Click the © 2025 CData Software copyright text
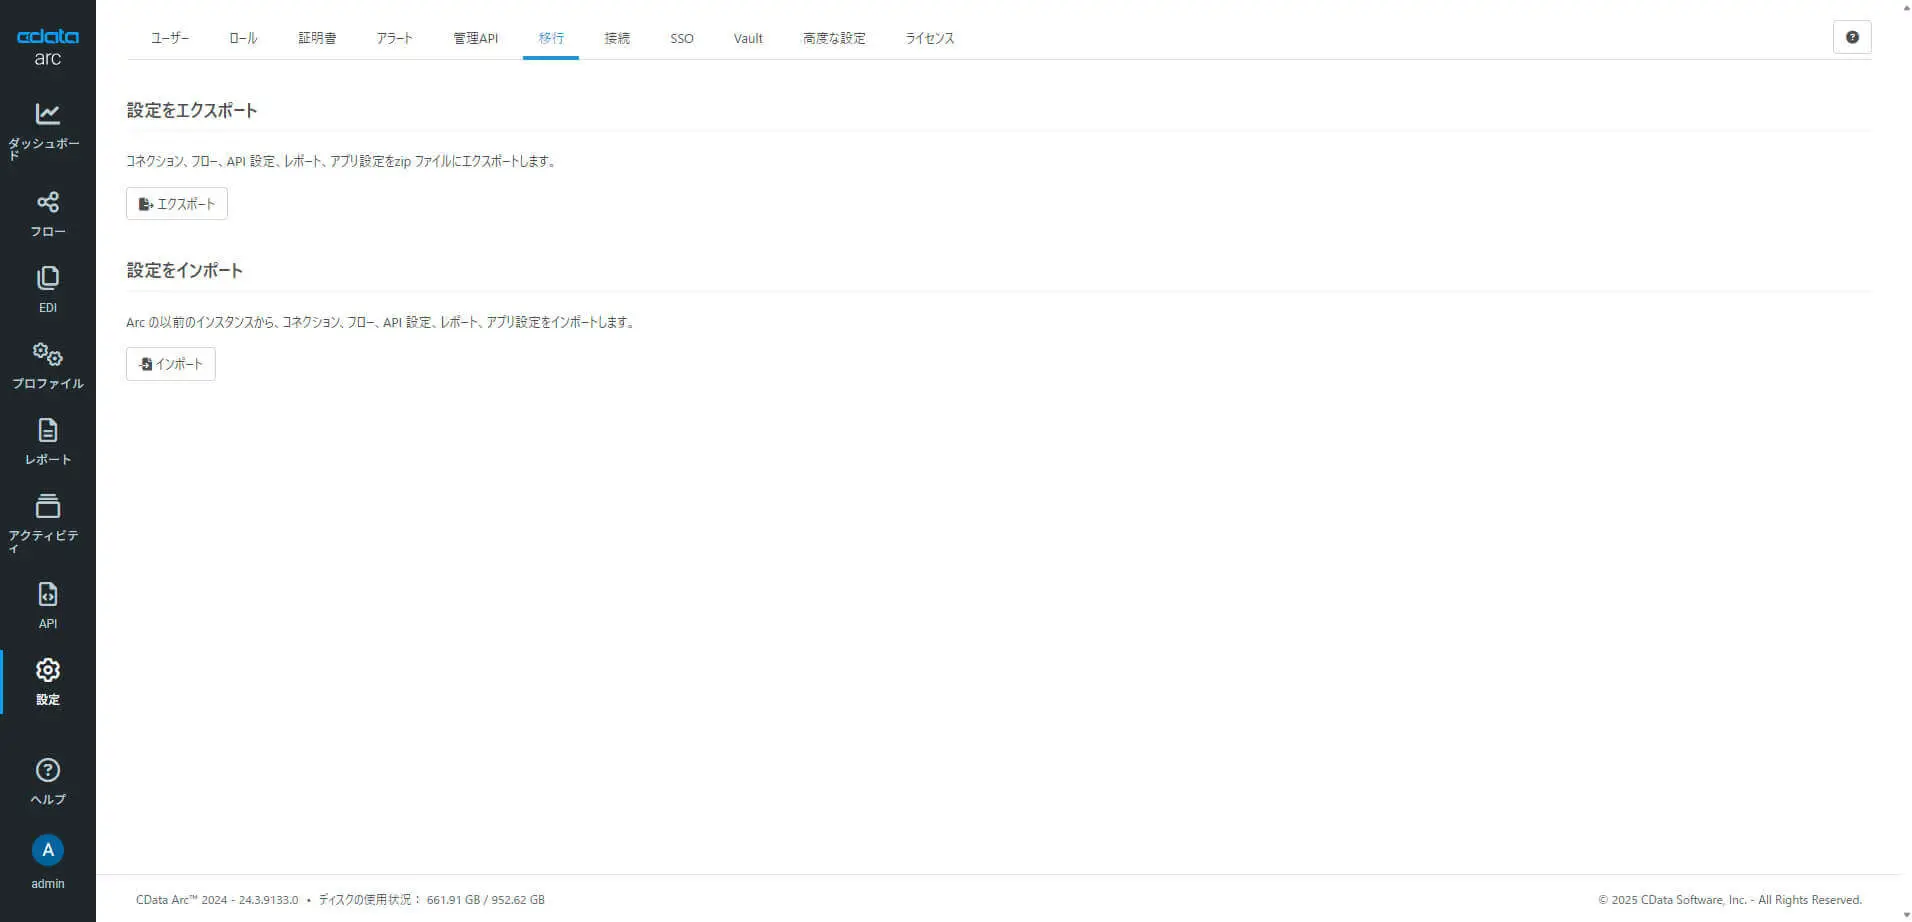Screen dimensions: 1912x922 point(1730,900)
